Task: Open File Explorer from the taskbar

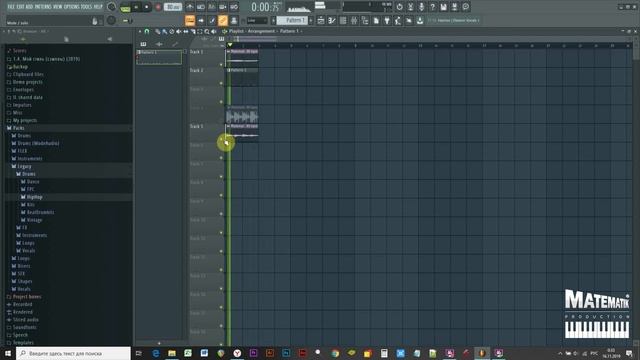Action: [x=172, y=353]
